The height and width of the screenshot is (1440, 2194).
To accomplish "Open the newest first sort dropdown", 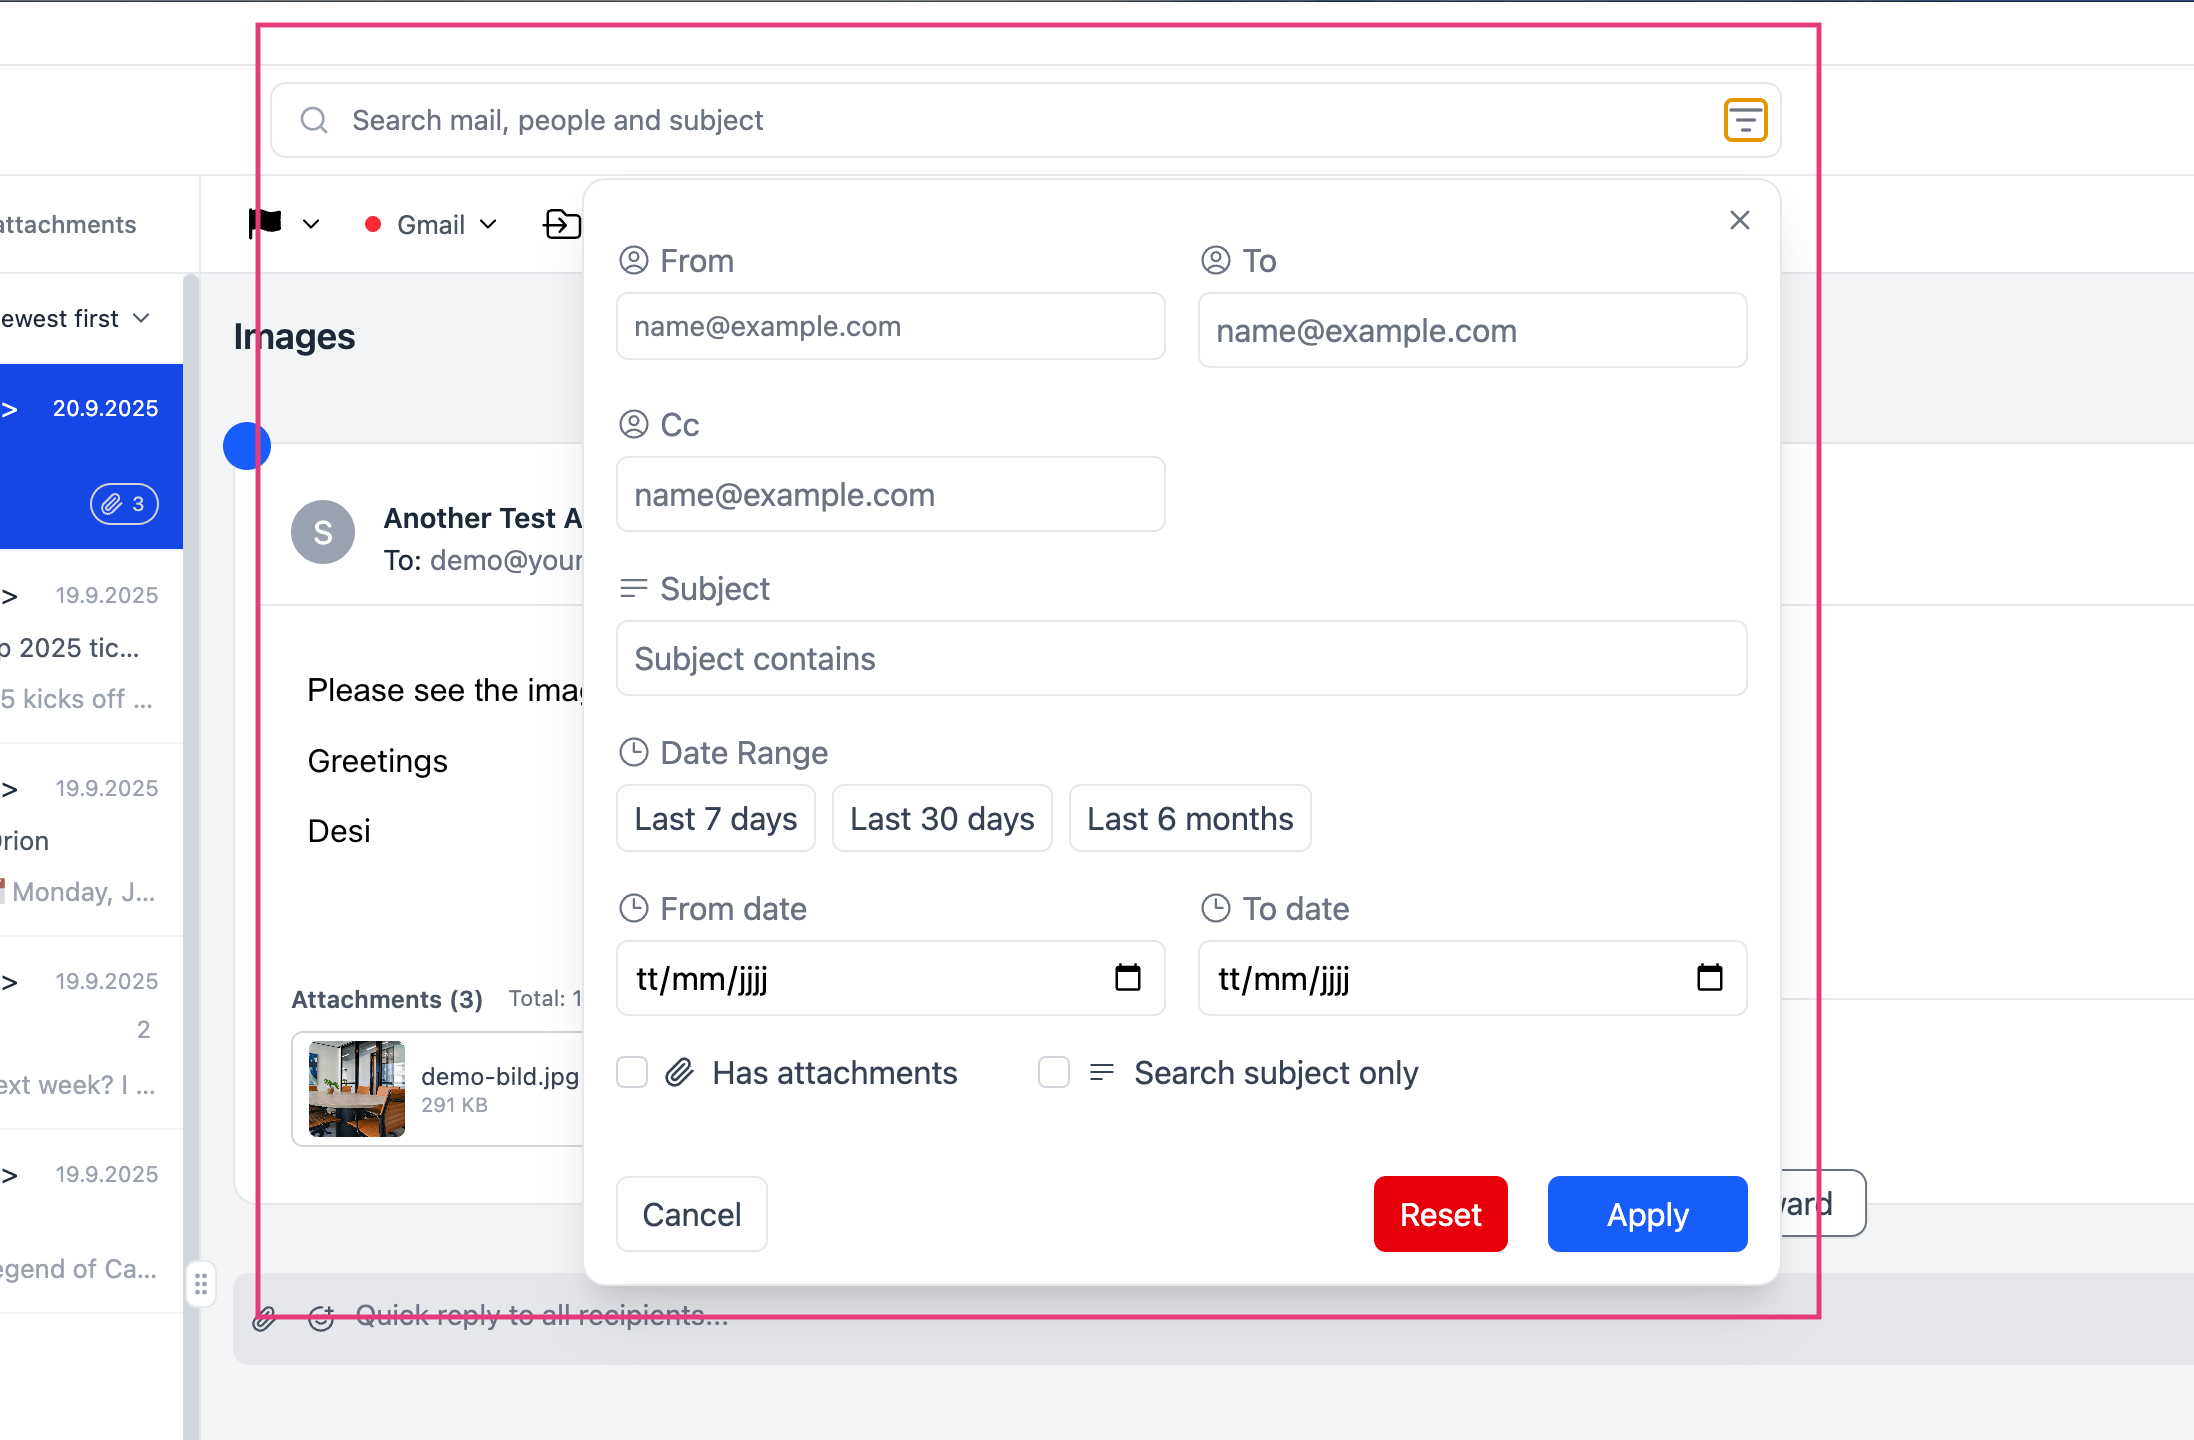I will click(x=141, y=318).
